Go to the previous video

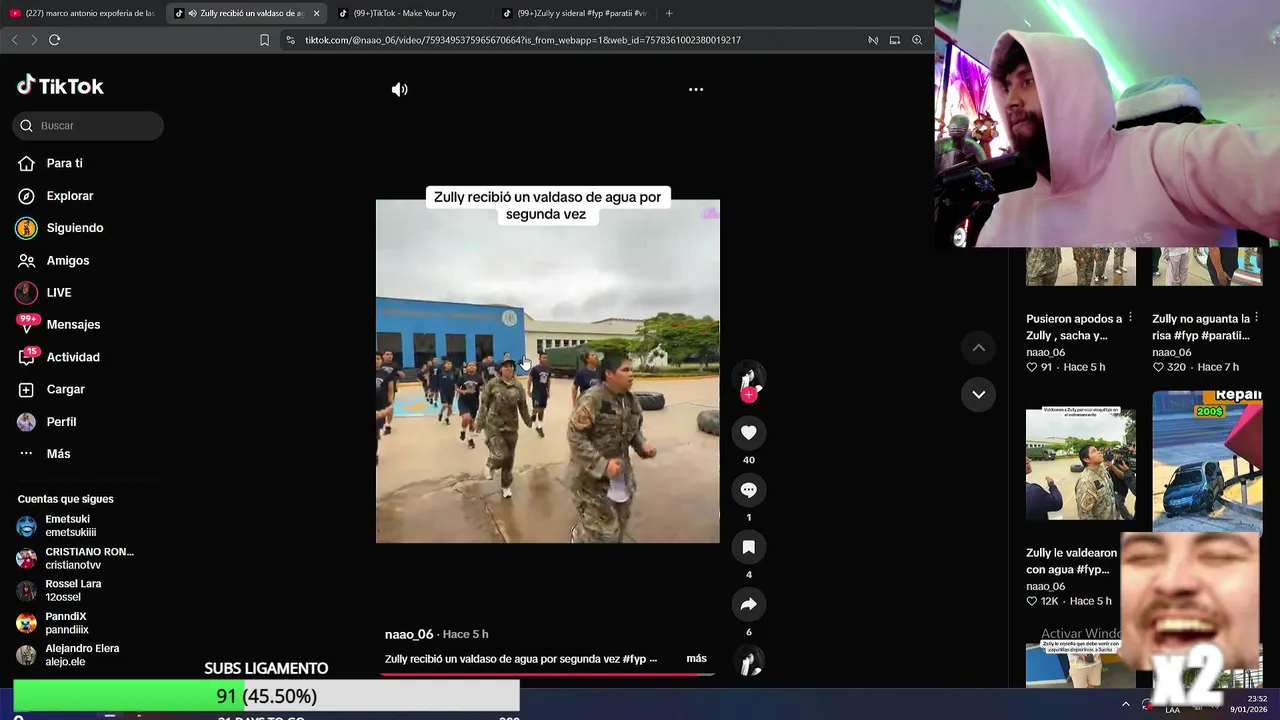(x=979, y=347)
